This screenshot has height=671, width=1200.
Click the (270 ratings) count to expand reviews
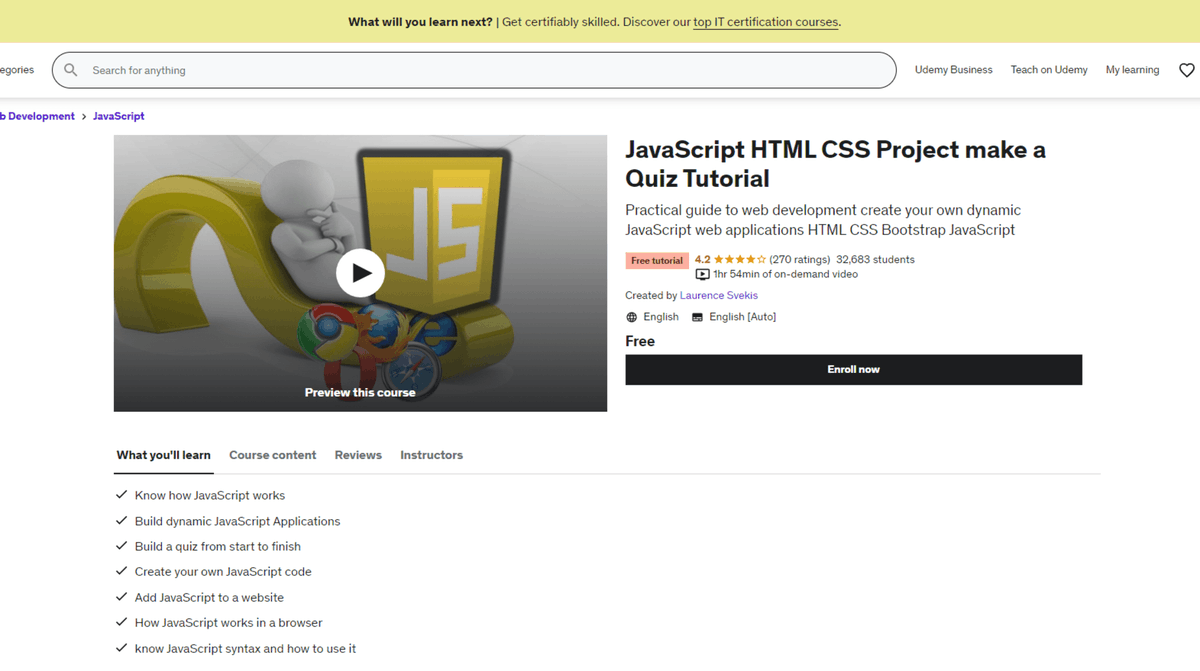[x=802, y=258]
